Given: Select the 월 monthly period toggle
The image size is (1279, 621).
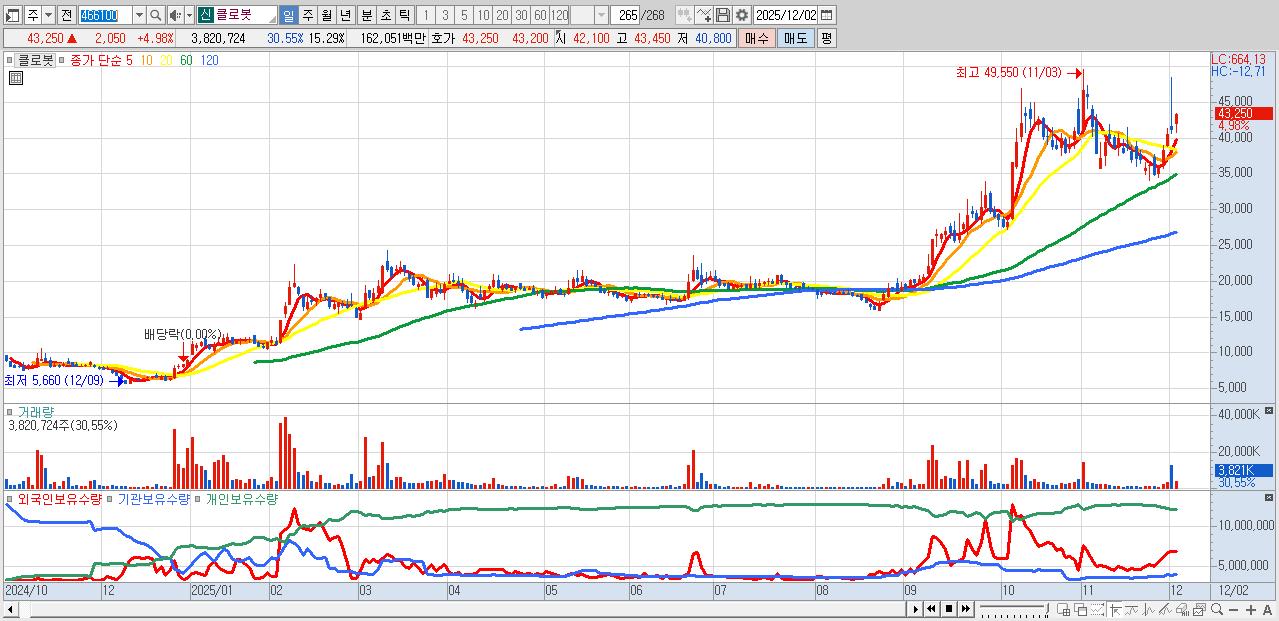Looking at the screenshot, I should (326, 15).
